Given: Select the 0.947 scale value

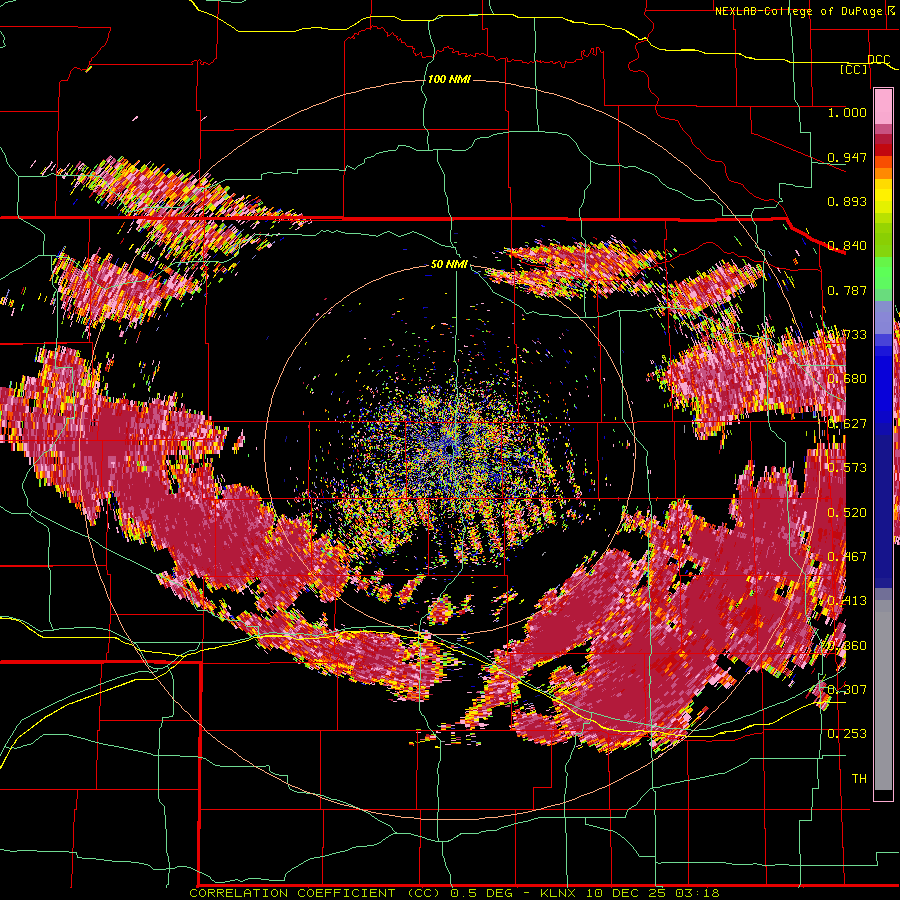Looking at the screenshot, I should (x=847, y=157).
